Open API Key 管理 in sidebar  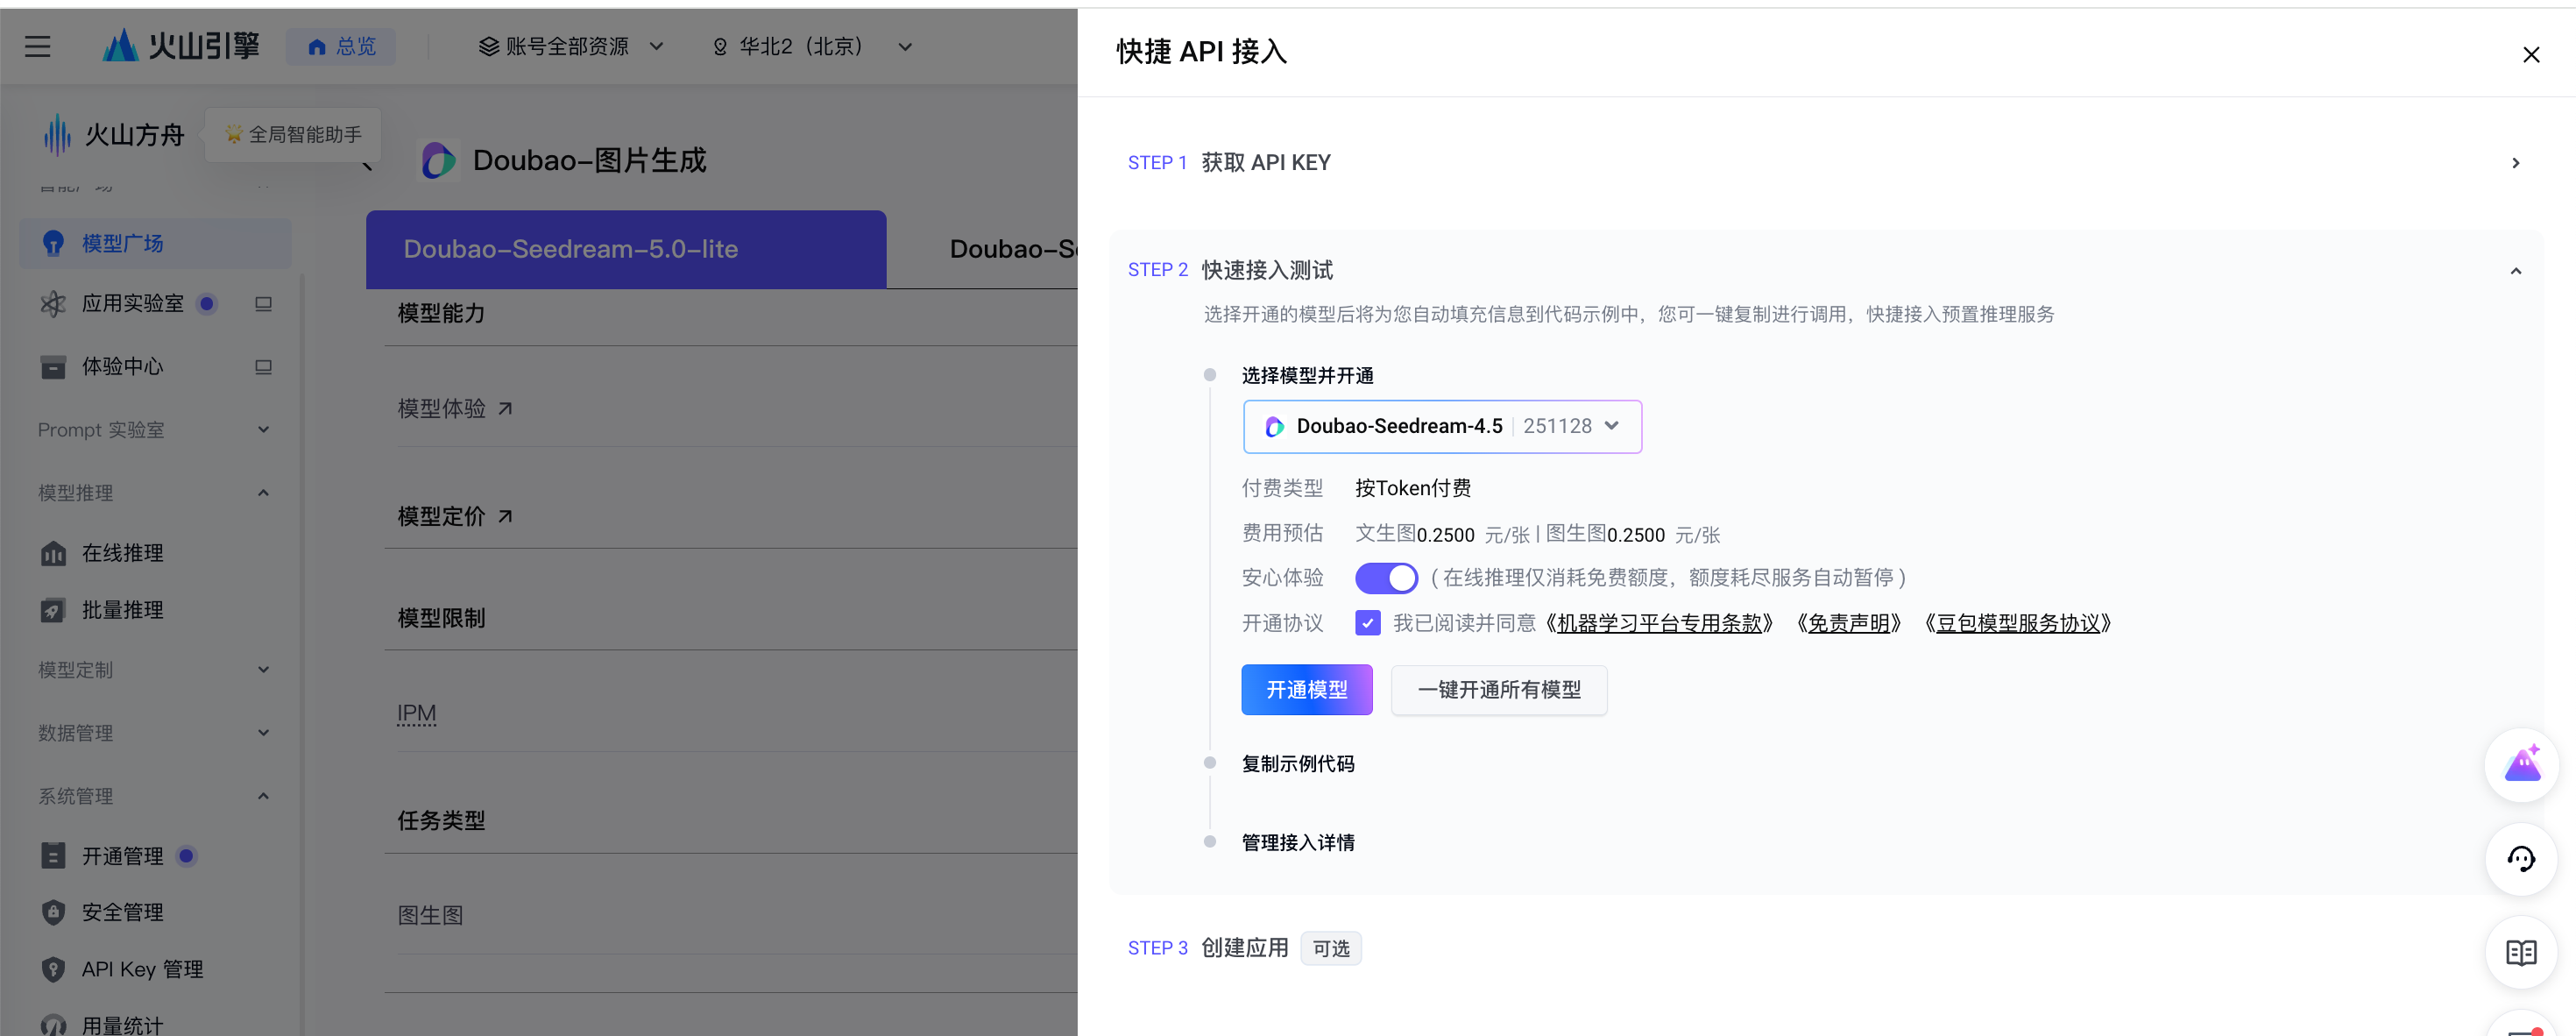142,969
